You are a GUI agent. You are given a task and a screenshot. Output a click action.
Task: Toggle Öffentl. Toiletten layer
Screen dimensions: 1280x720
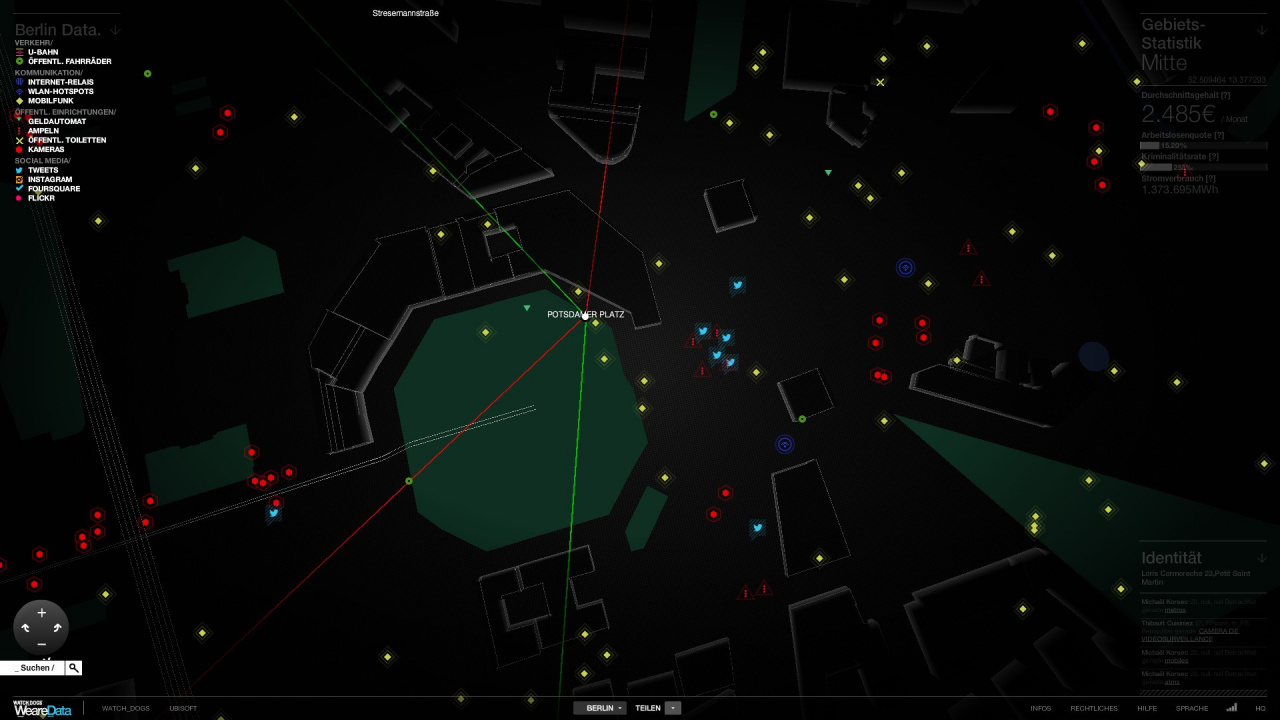(60, 140)
